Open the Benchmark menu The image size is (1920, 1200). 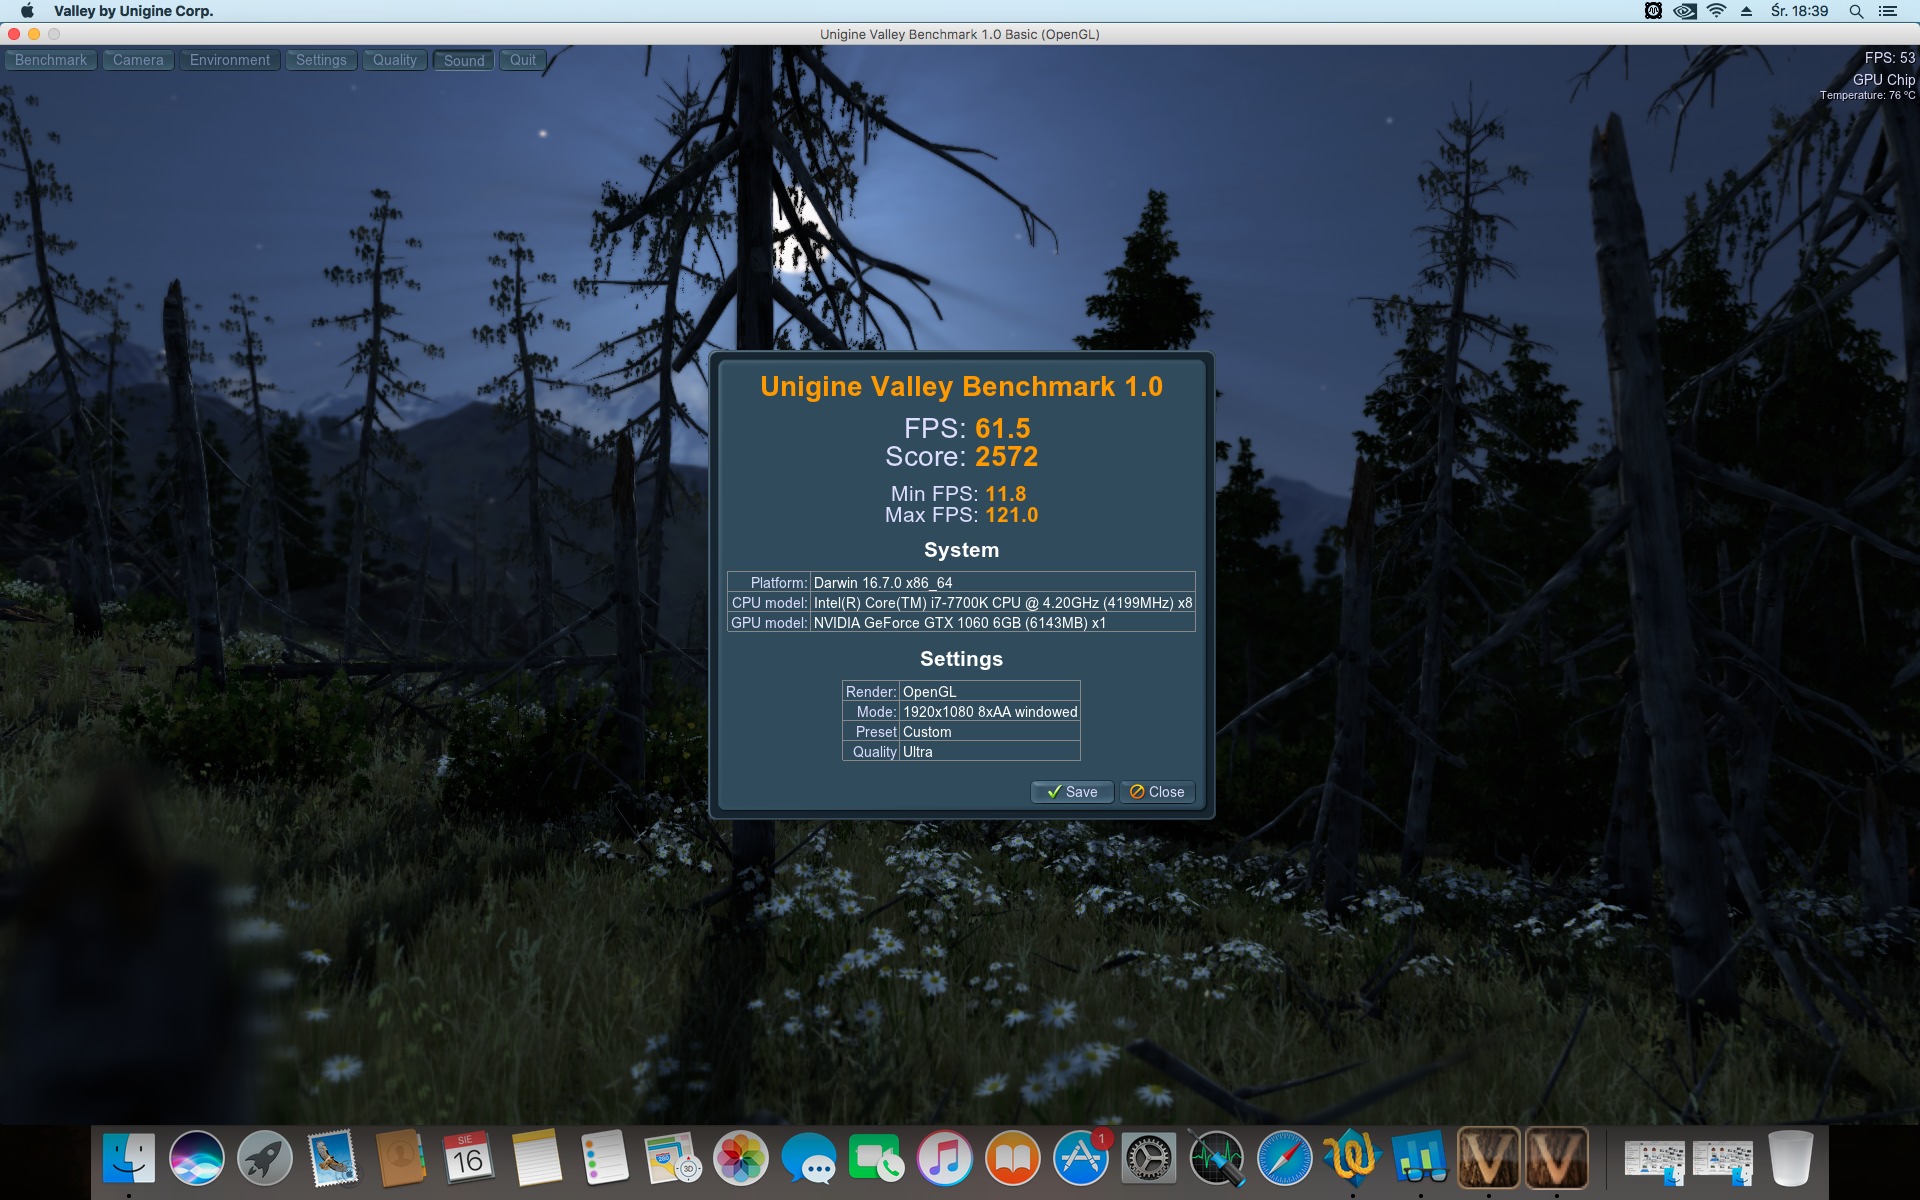pyautogui.click(x=51, y=60)
